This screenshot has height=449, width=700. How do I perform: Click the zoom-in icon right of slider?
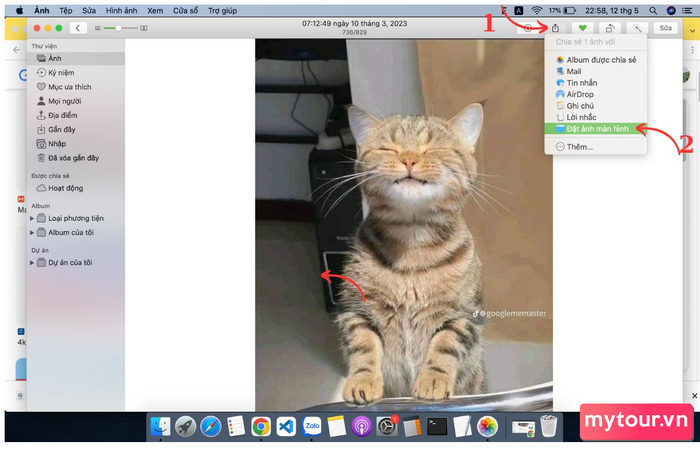point(144,28)
